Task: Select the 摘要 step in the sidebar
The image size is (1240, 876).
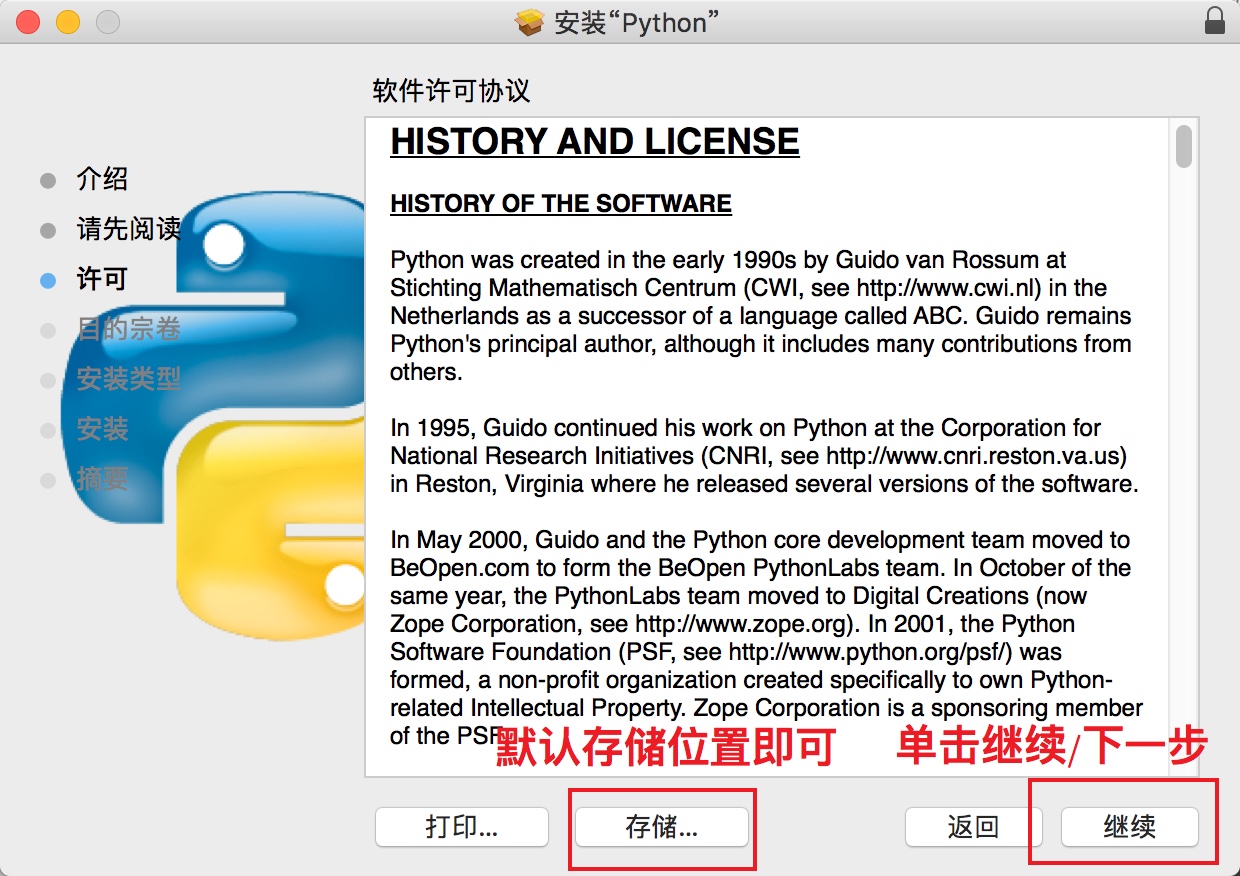Action: (x=102, y=479)
